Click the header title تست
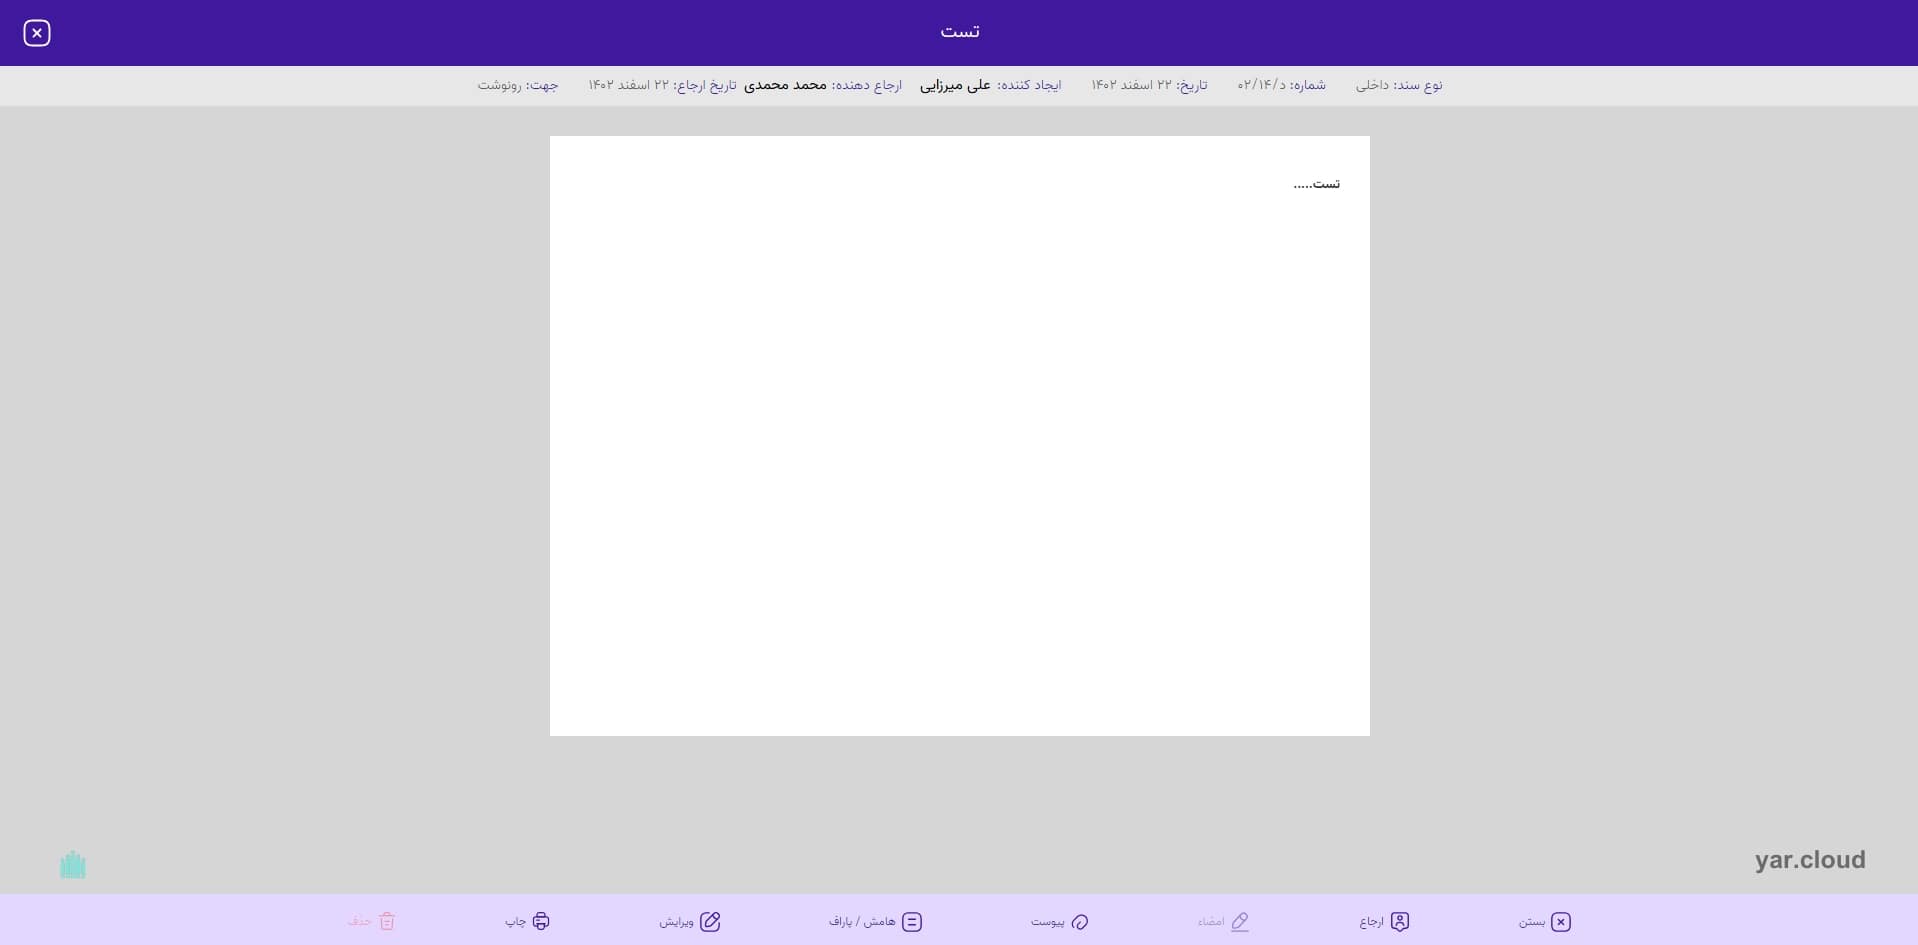 tap(959, 32)
